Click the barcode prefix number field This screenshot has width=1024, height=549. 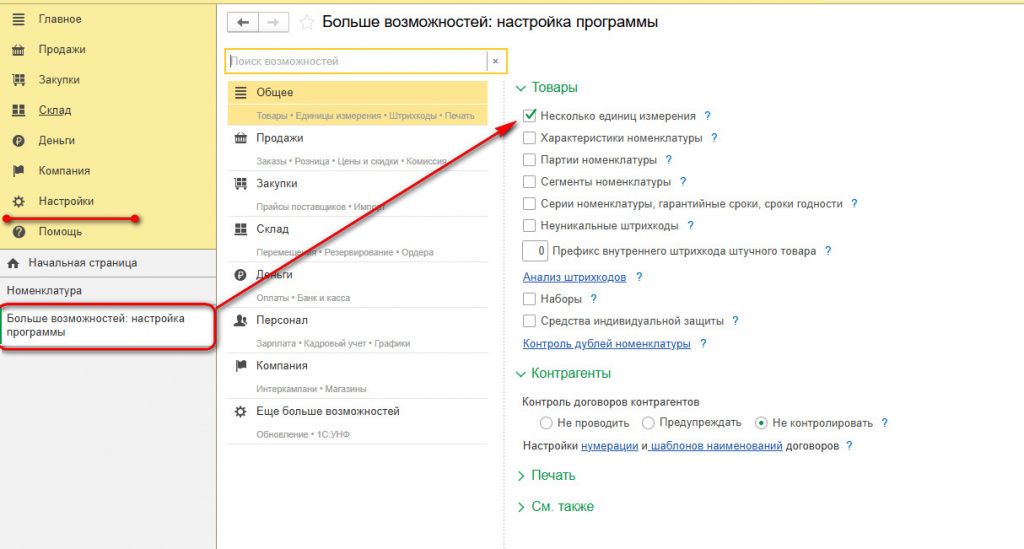[535, 251]
